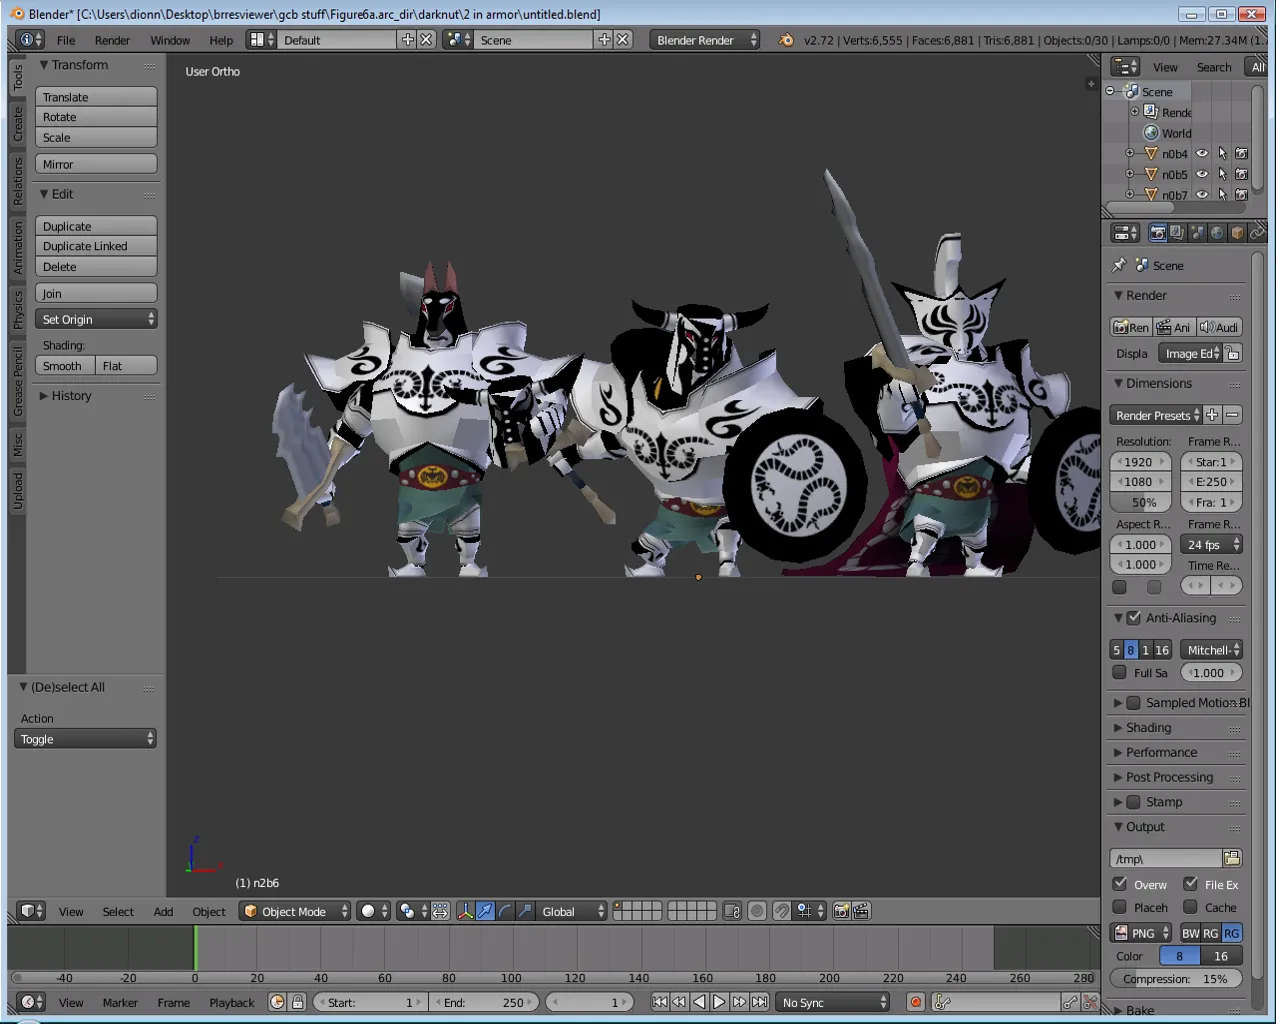Image resolution: width=1280 pixels, height=1024 pixels.
Task: Click the Delete button in Edit panel
Action: (x=96, y=267)
